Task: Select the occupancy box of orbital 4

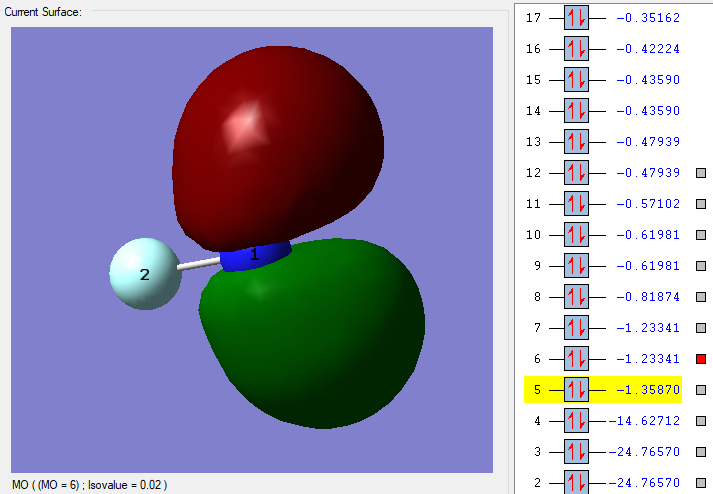Action: tap(576, 420)
